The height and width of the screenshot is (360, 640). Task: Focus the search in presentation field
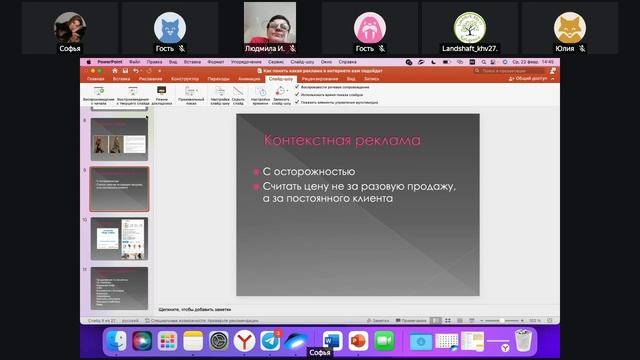tap(510, 71)
